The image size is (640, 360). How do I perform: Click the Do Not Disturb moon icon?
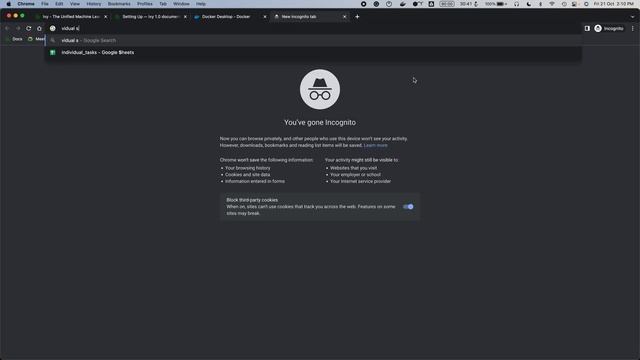point(529,4)
